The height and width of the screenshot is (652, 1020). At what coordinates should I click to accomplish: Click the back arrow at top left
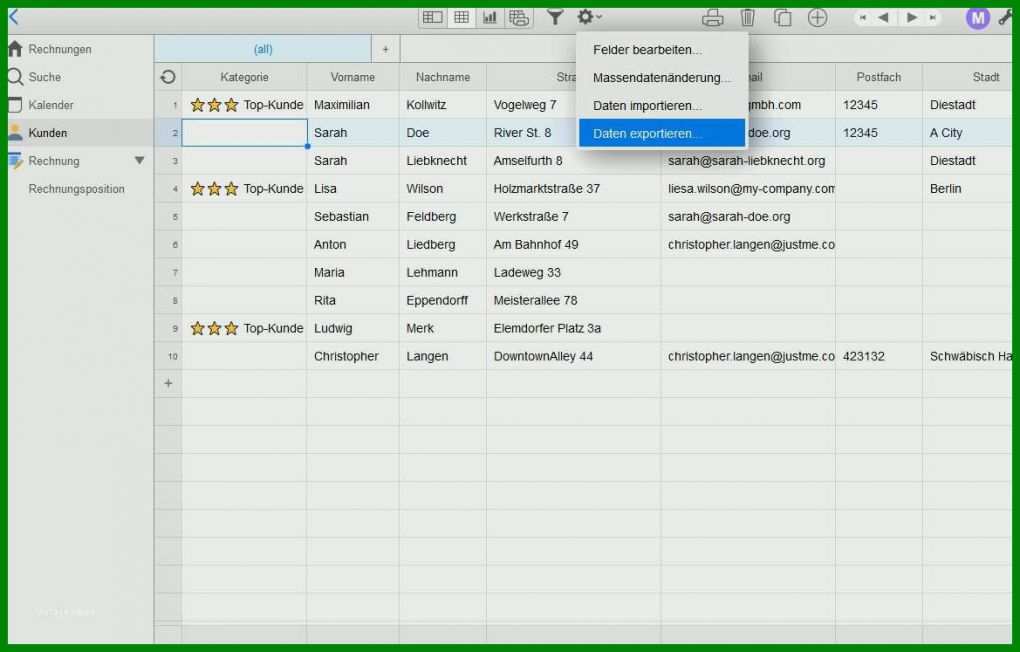coord(14,17)
